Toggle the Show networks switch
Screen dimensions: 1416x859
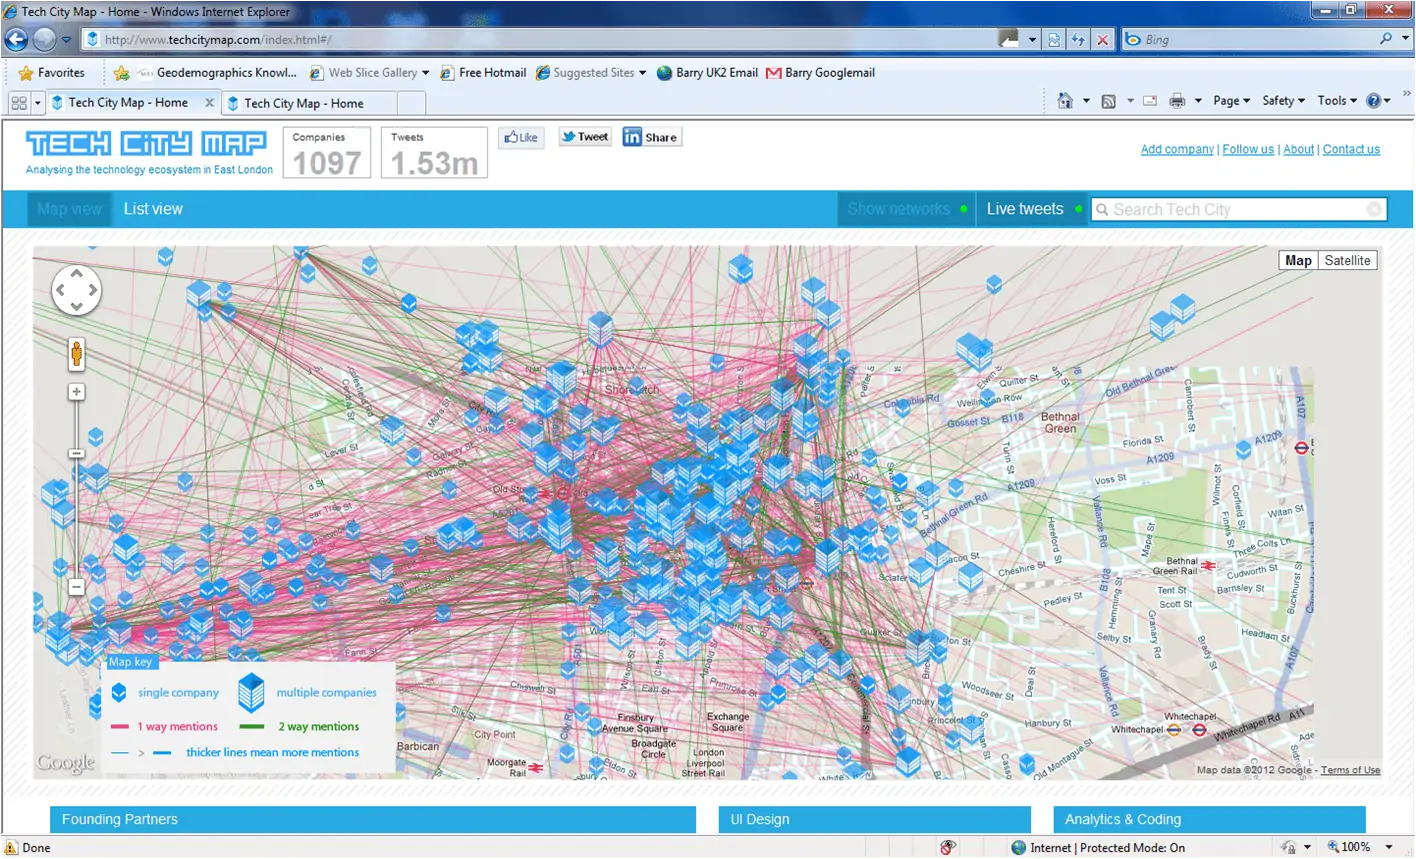pos(906,209)
